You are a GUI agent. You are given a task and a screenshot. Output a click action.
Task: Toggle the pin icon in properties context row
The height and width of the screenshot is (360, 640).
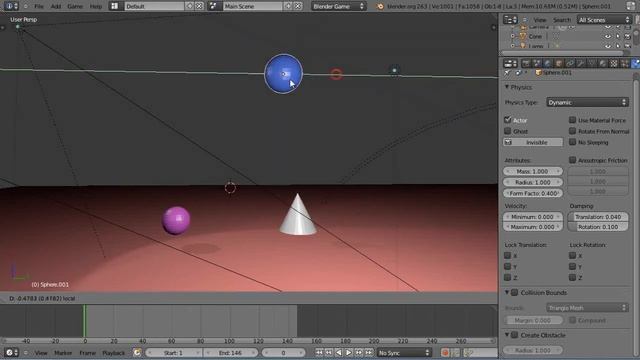(x=507, y=73)
